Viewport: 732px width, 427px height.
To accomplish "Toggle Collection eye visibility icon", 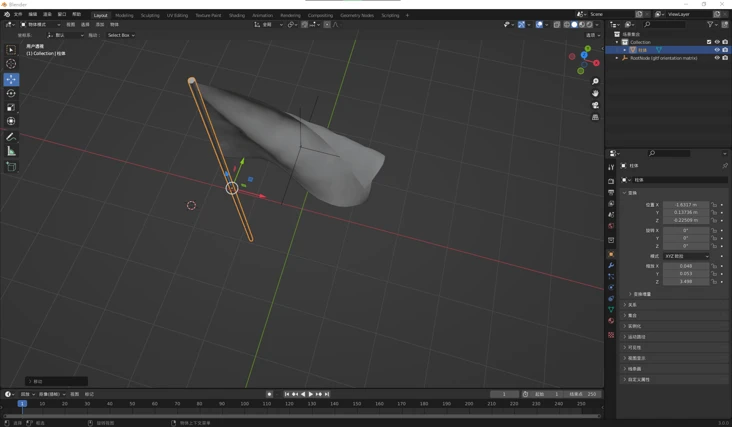I will click(x=717, y=42).
